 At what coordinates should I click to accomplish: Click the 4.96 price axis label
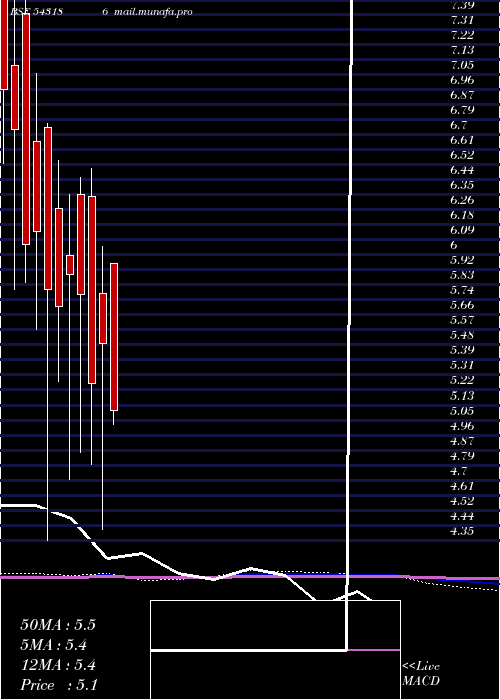click(x=462, y=425)
